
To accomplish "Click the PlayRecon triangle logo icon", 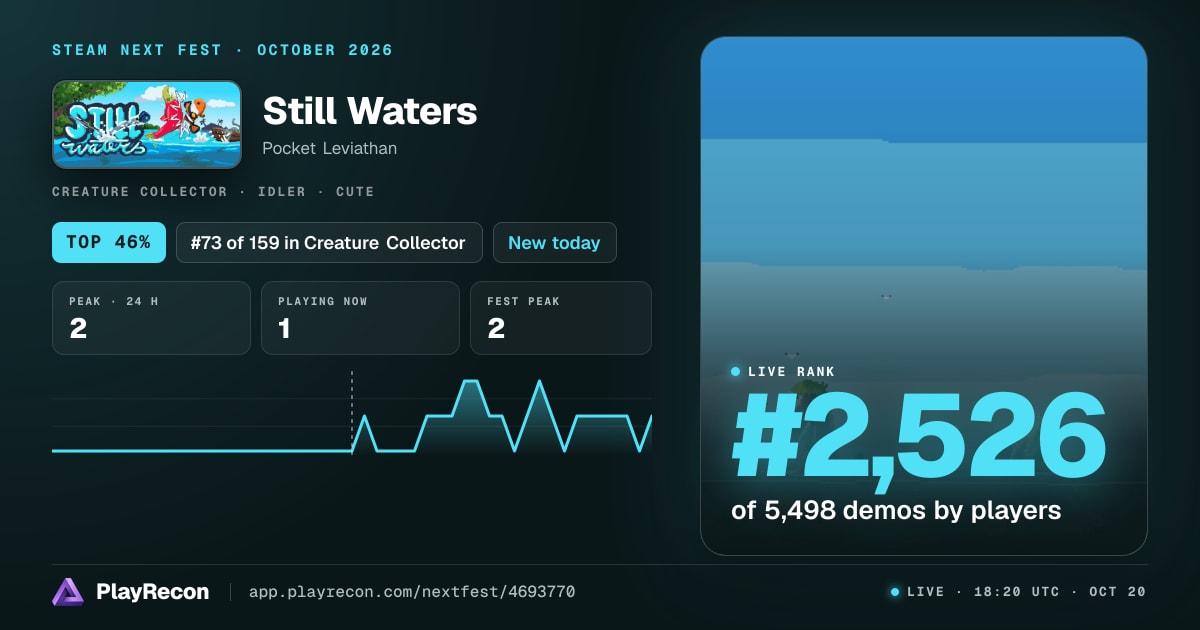I will [68, 592].
